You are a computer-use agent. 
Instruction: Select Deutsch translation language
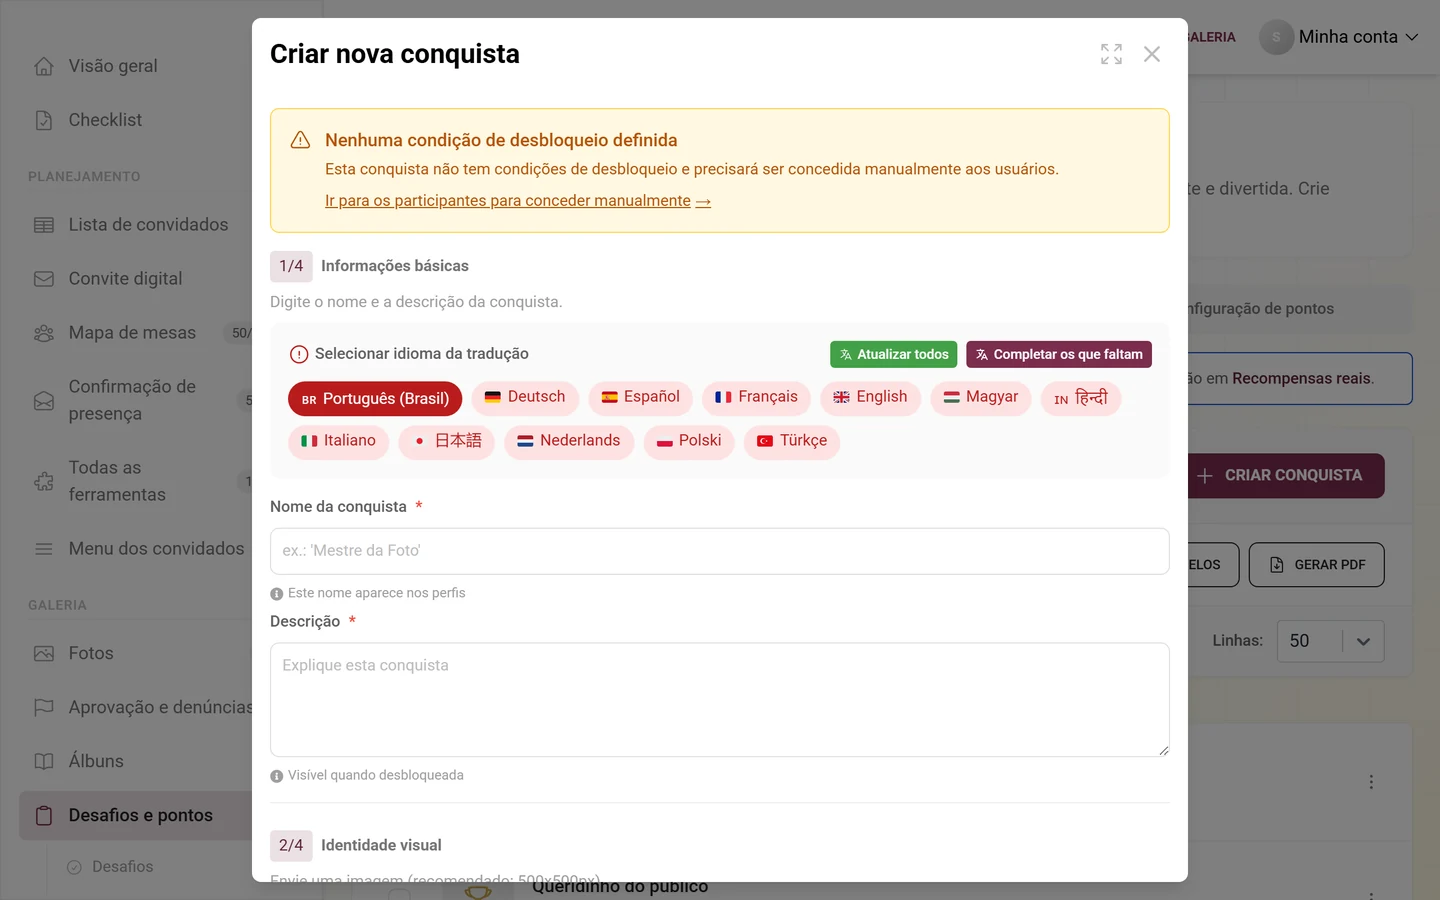tap(525, 398)
